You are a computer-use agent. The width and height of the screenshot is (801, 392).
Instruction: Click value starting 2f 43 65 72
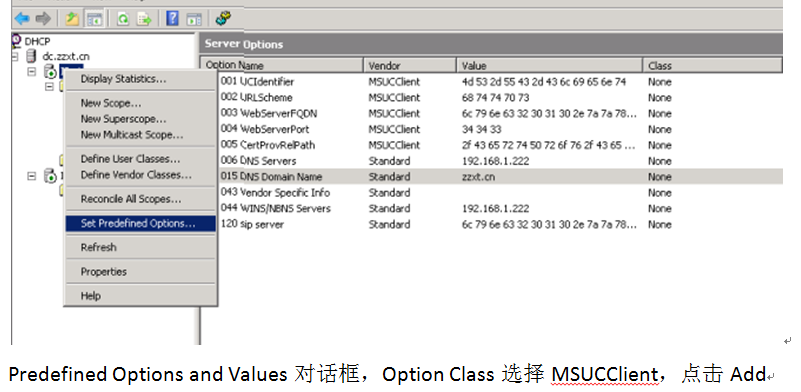click(x=549, y=145)
